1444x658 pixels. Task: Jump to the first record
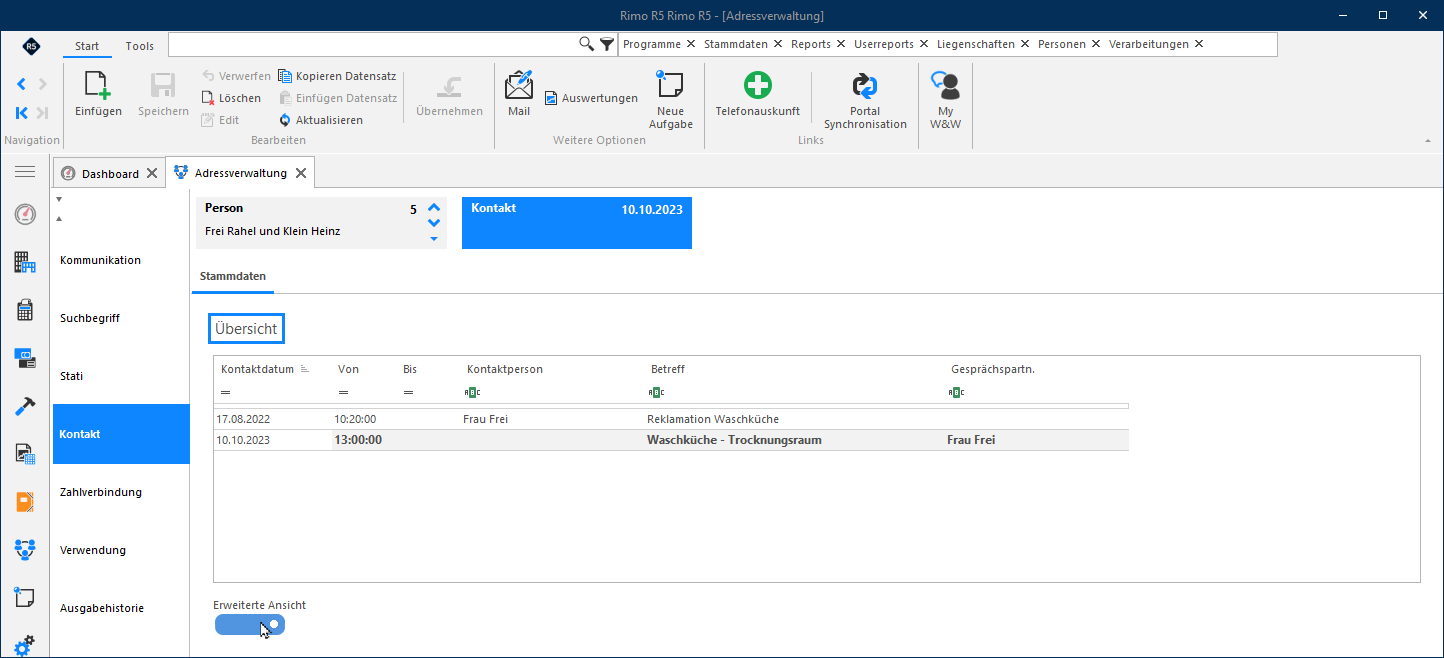pyautogui.click(x=22, y=113)
